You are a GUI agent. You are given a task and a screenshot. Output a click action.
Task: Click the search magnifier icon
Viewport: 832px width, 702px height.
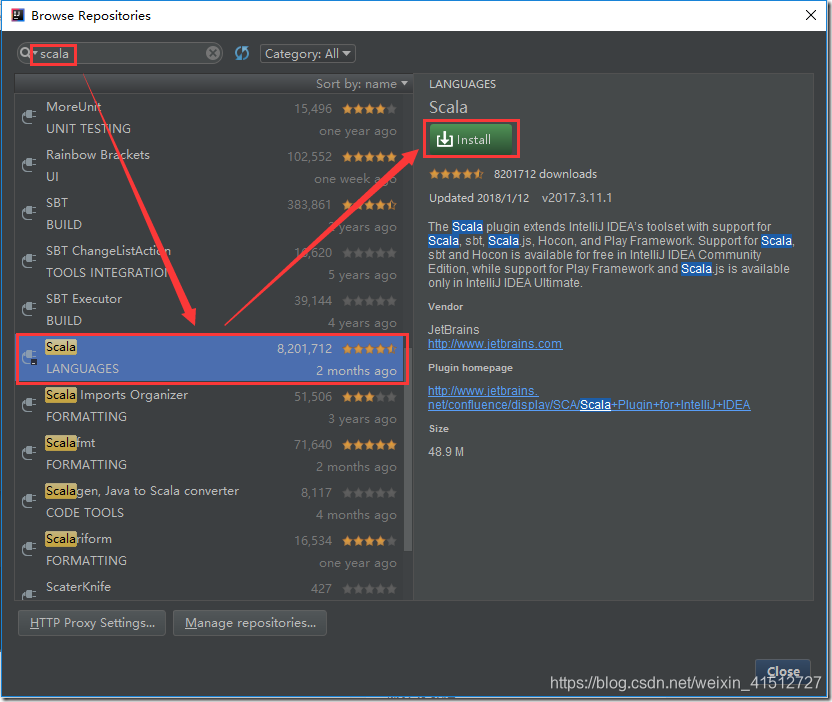(24, 53)
